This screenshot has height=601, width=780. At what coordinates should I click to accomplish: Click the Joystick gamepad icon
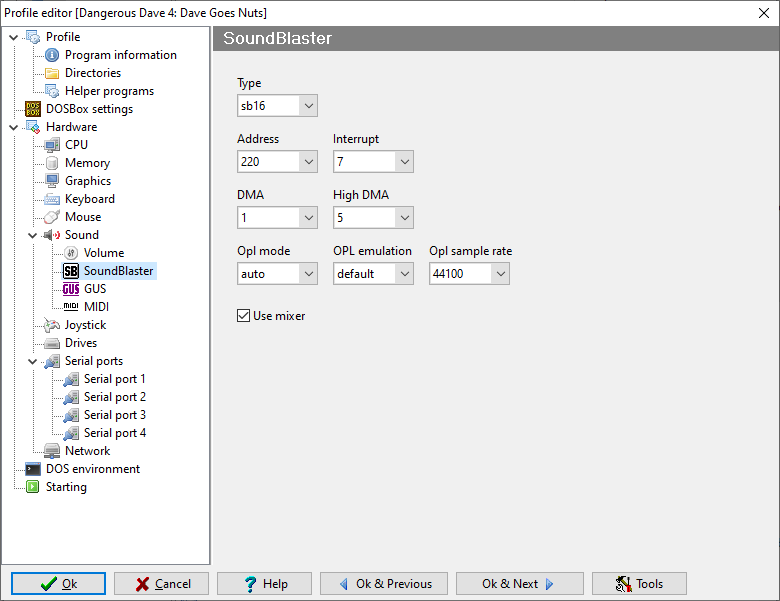[x=52, y=325]
